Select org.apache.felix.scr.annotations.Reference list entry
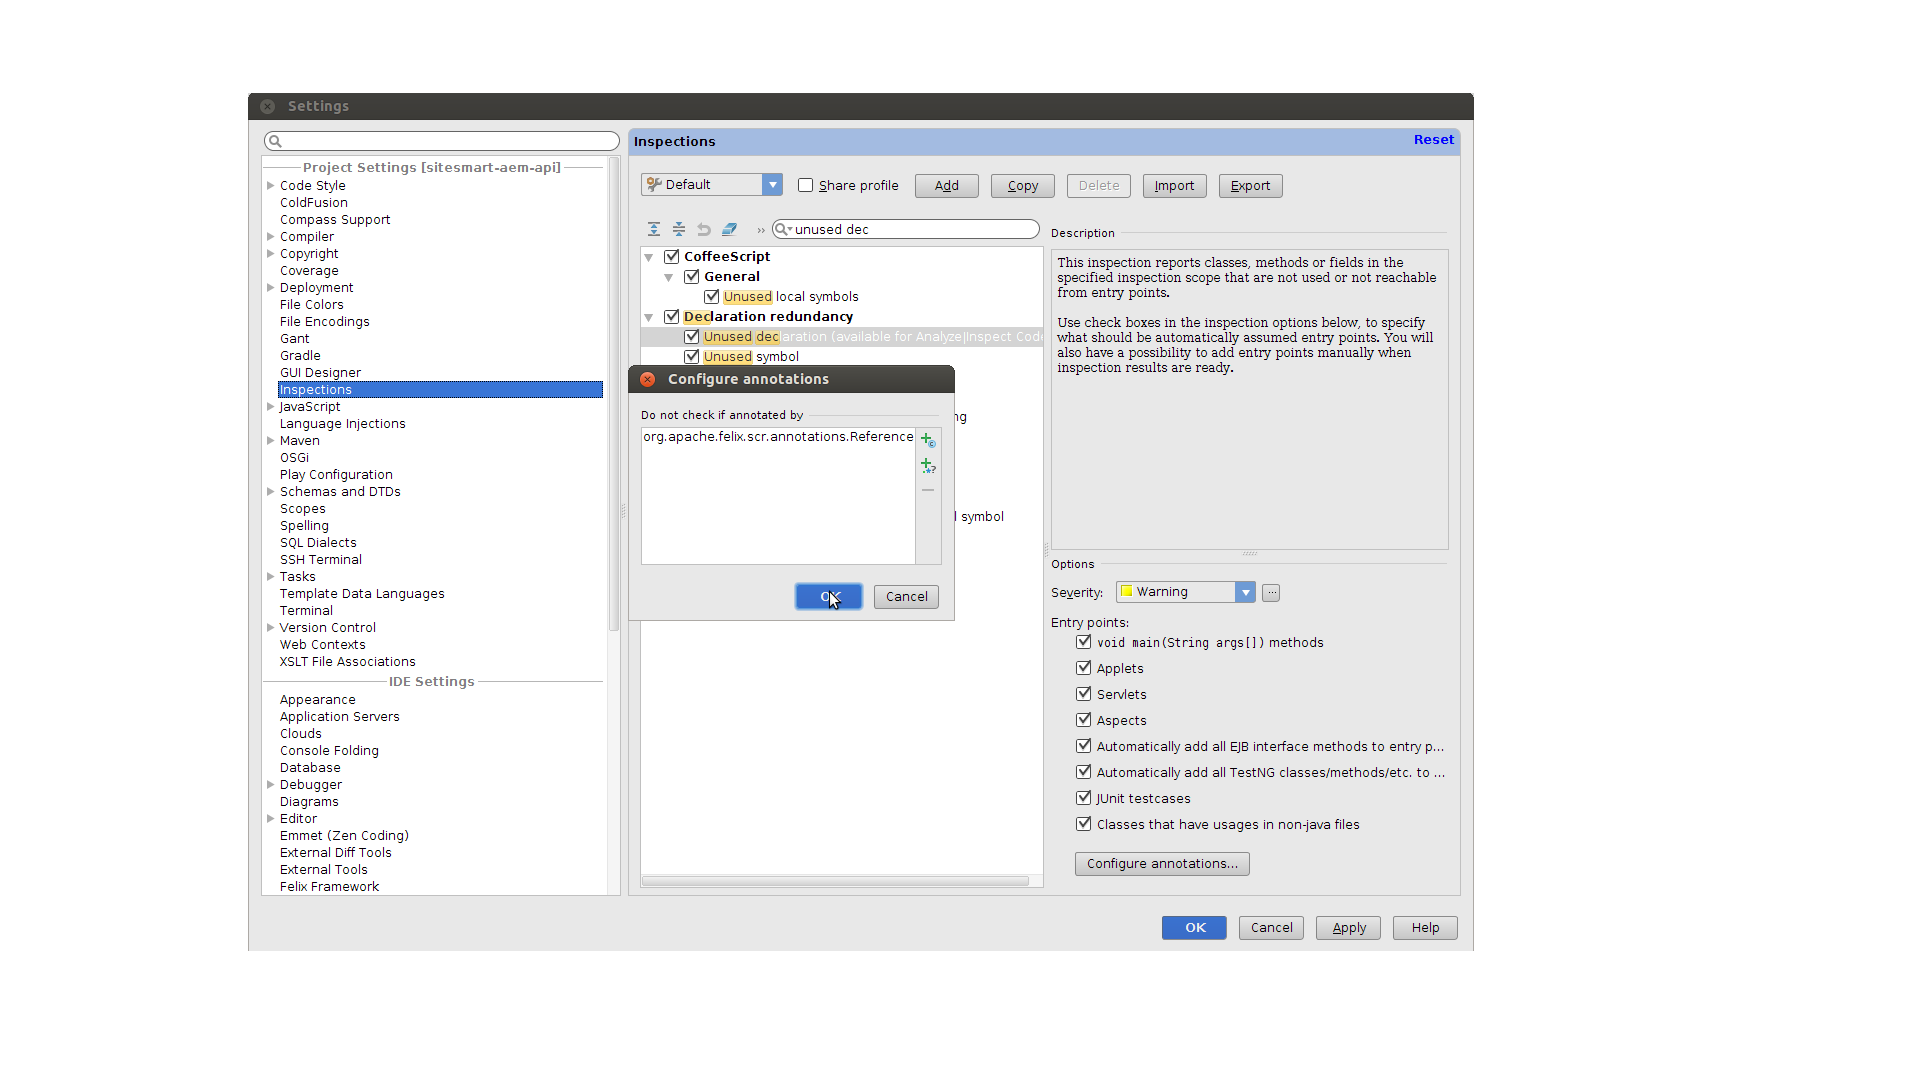 coord(778,437)
